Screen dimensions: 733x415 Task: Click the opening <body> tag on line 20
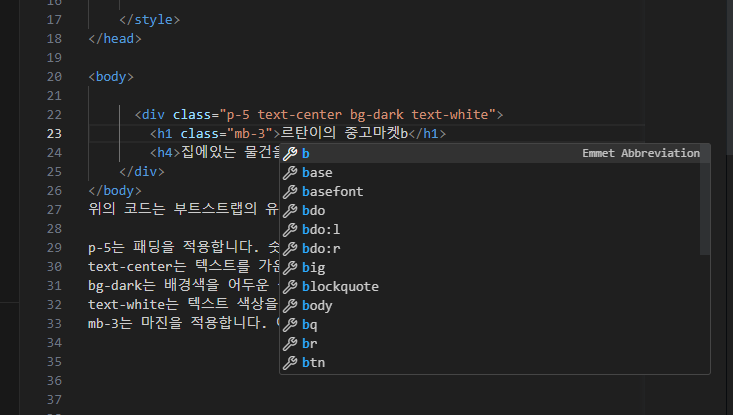click(111, 77)
